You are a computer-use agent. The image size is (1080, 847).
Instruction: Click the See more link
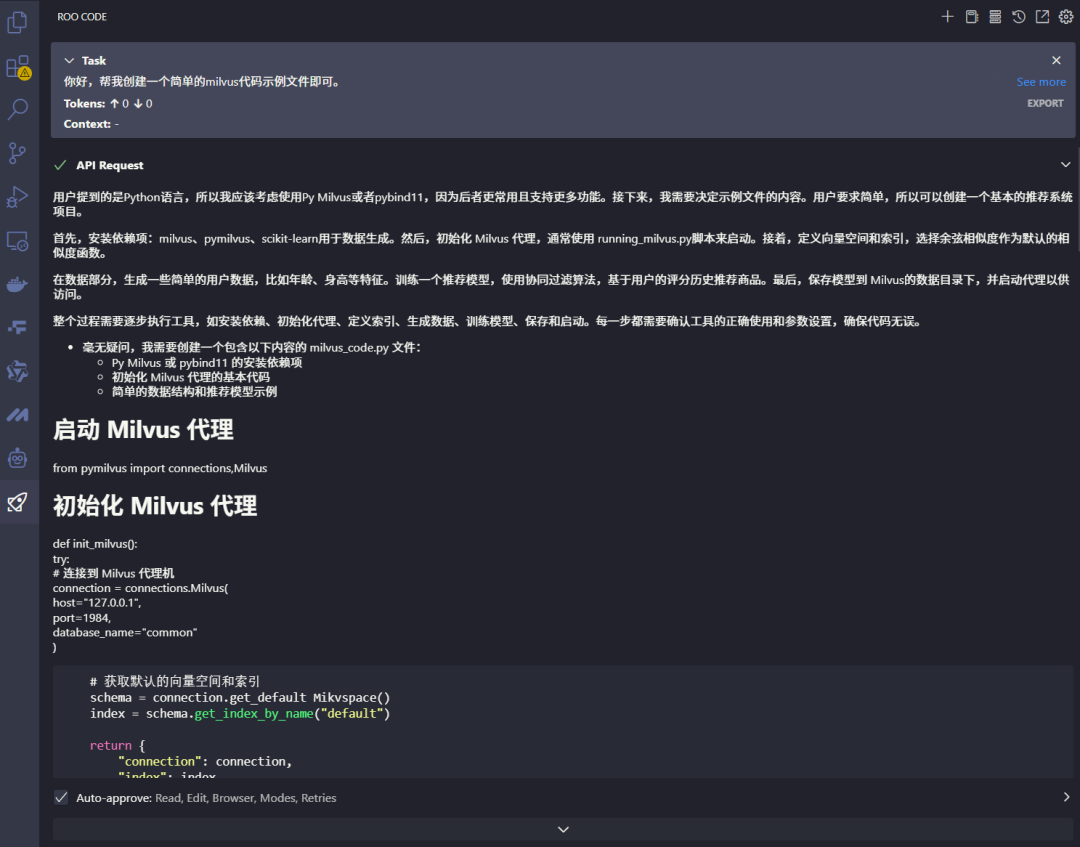pyautogui.click(x=1041, y=81)
